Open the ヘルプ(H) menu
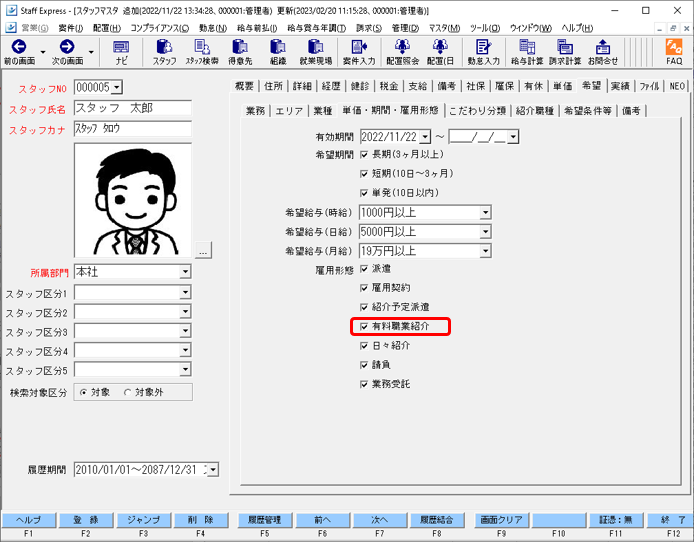 pyautogui.click(x=577, y=28)
